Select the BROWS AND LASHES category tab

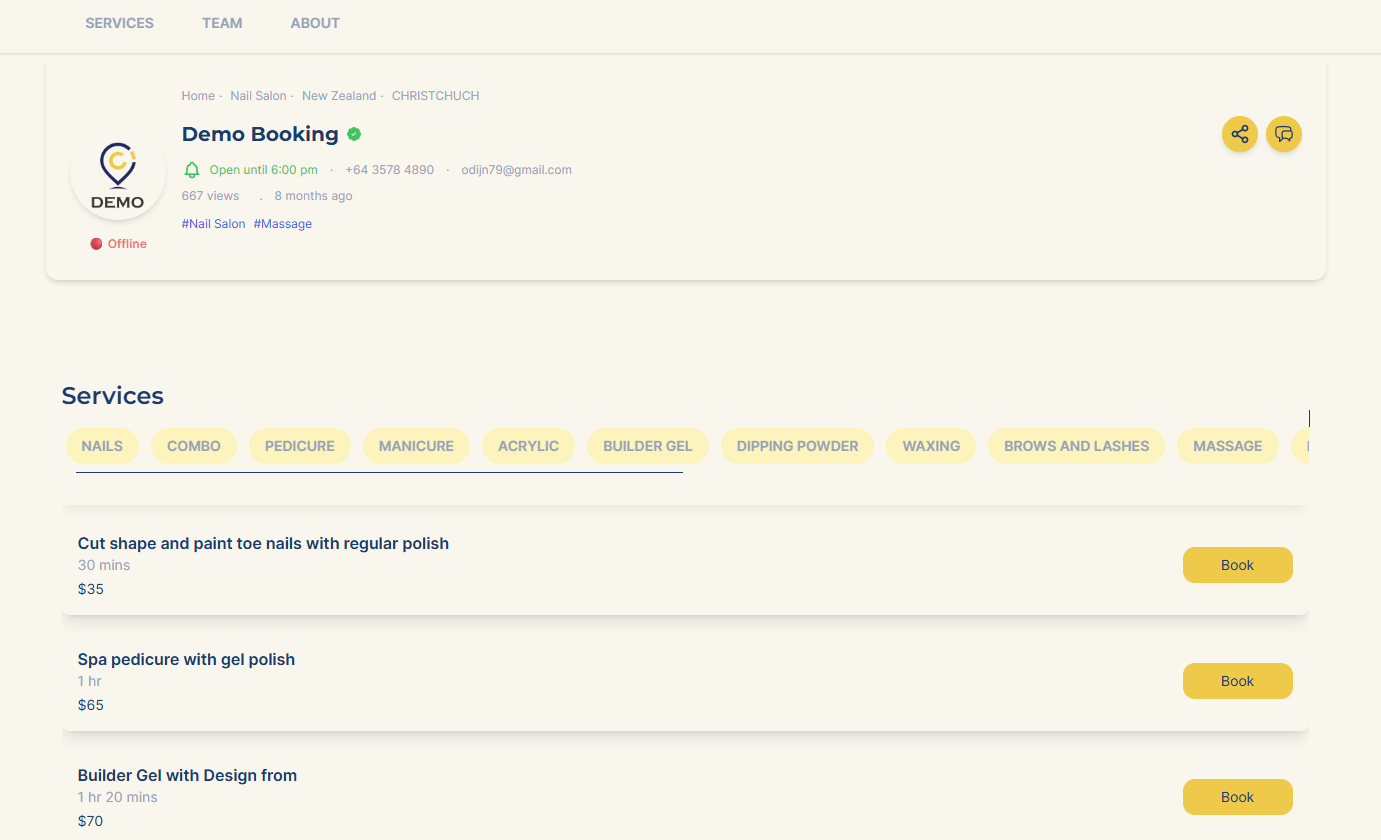(x=1077, y=446)
